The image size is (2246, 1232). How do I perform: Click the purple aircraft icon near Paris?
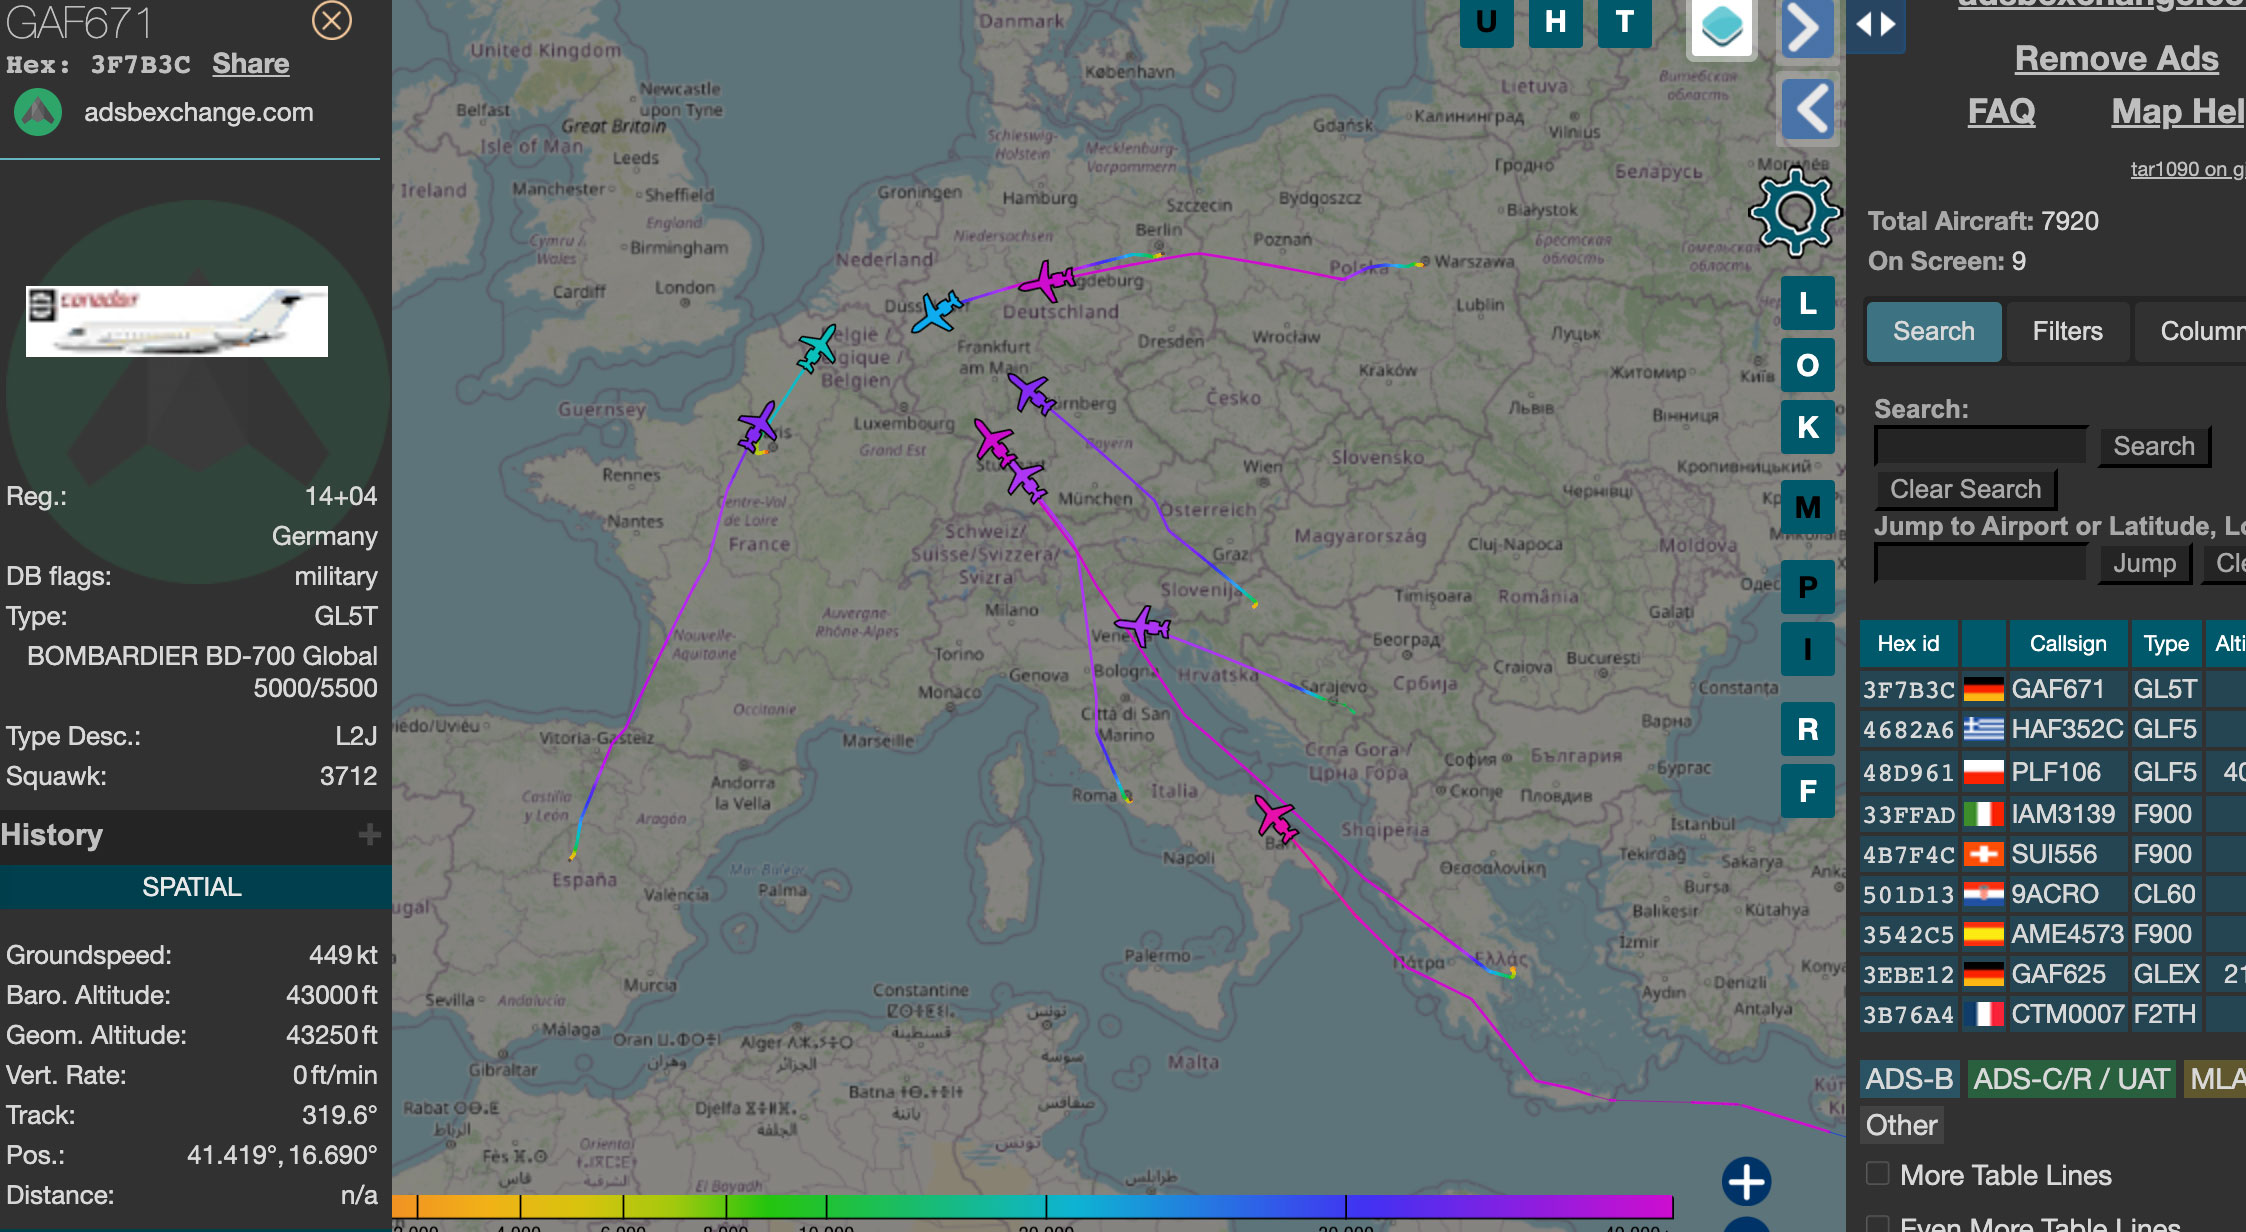(757, 426)
